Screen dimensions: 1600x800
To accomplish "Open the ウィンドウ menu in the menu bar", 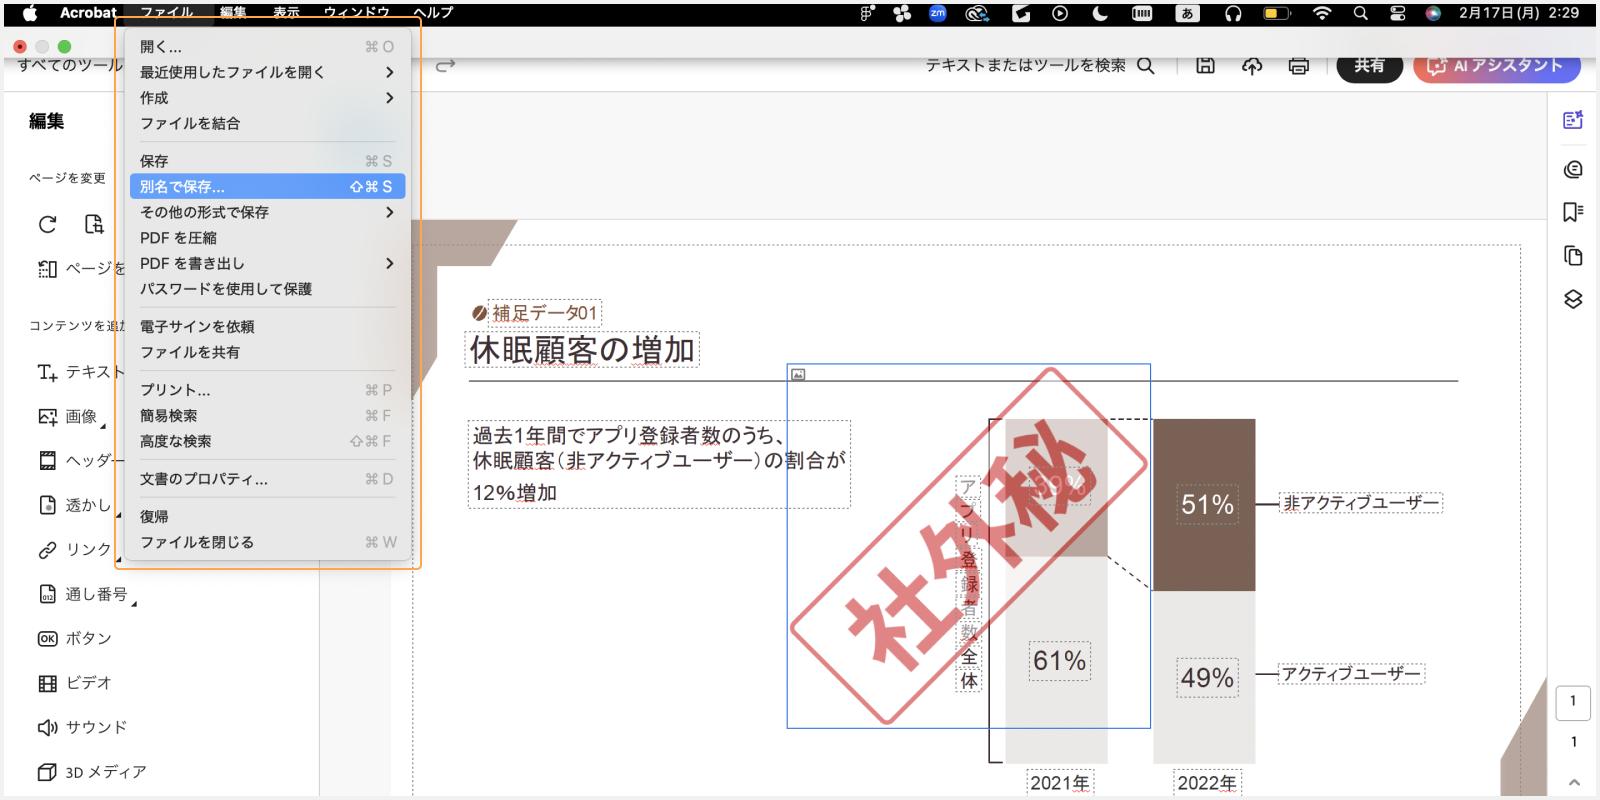I will (x=357, y=13).
